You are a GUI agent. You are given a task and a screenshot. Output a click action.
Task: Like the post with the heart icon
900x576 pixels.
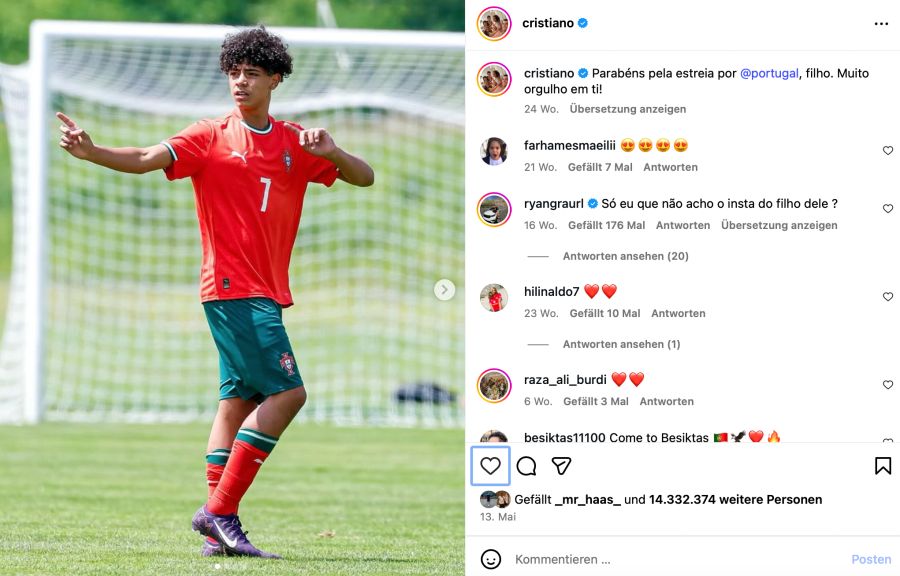click(x=490, y=466)
